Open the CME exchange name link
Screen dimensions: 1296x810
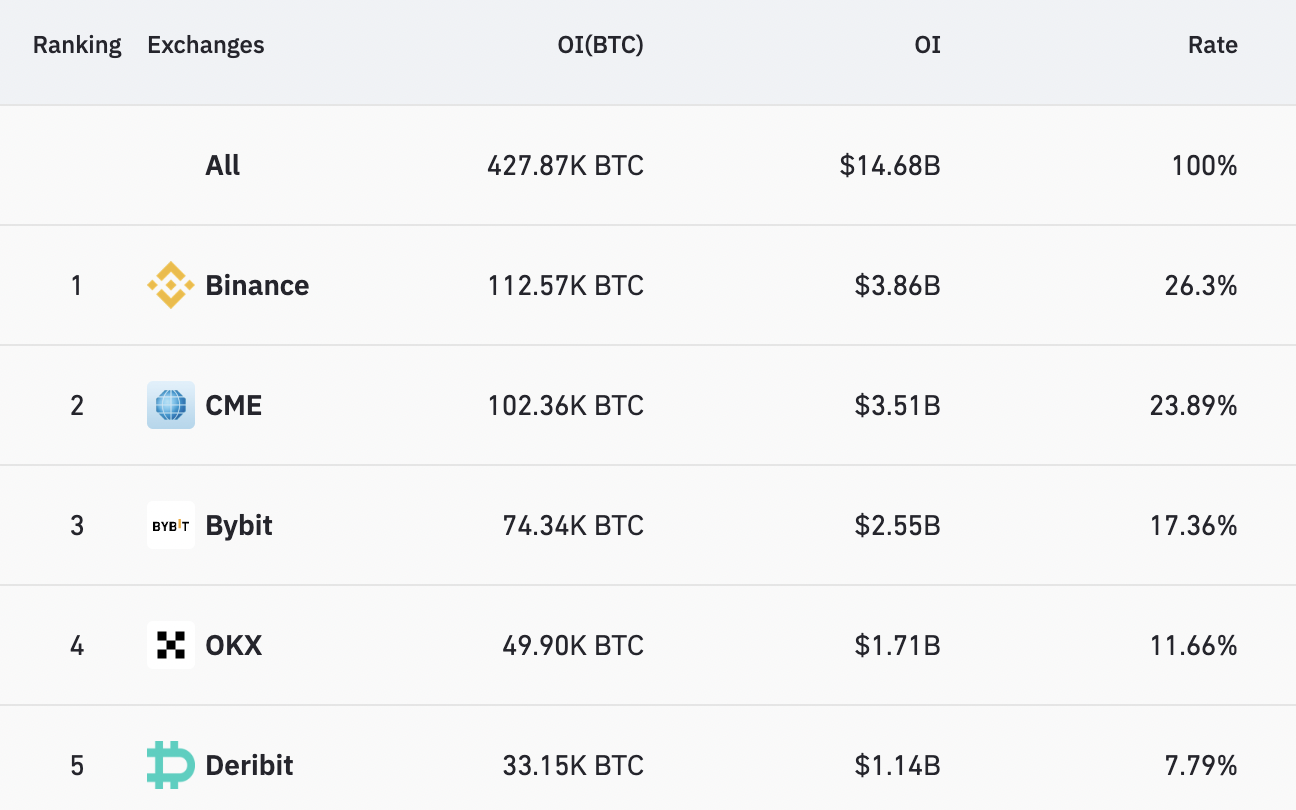(233, 405)
